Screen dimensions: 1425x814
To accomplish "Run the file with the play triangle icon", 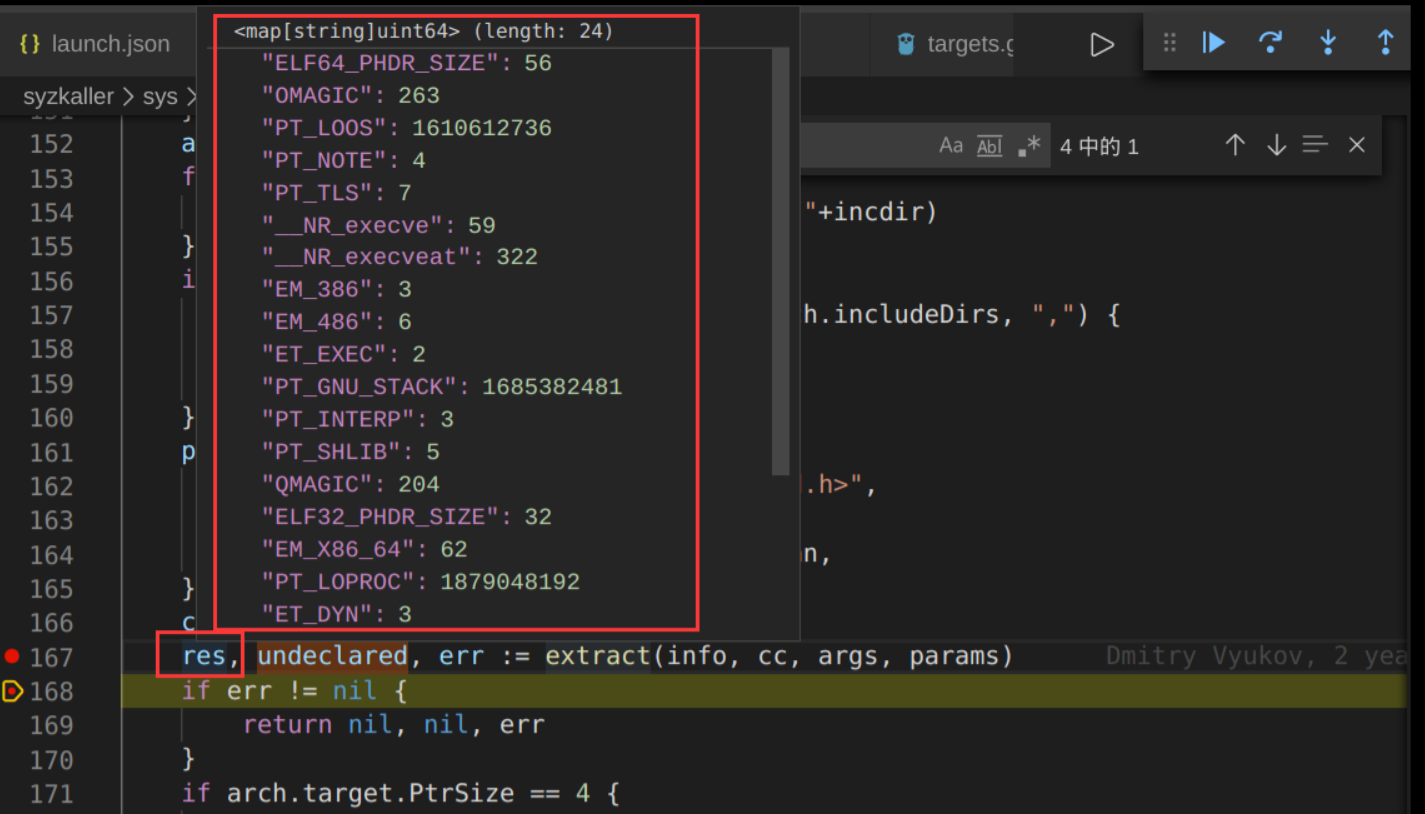I will pyautogui.click(x=1101, y=44).
